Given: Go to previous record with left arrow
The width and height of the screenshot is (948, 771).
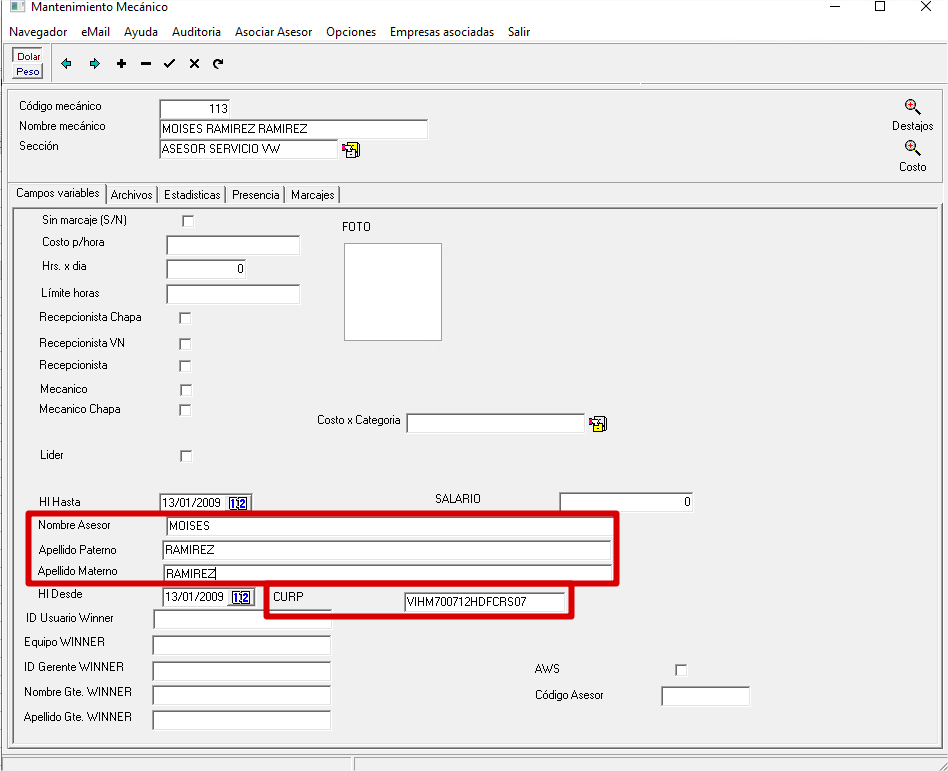Looking at the screenshot, I should pyautogui.click(x=67, y=63).
